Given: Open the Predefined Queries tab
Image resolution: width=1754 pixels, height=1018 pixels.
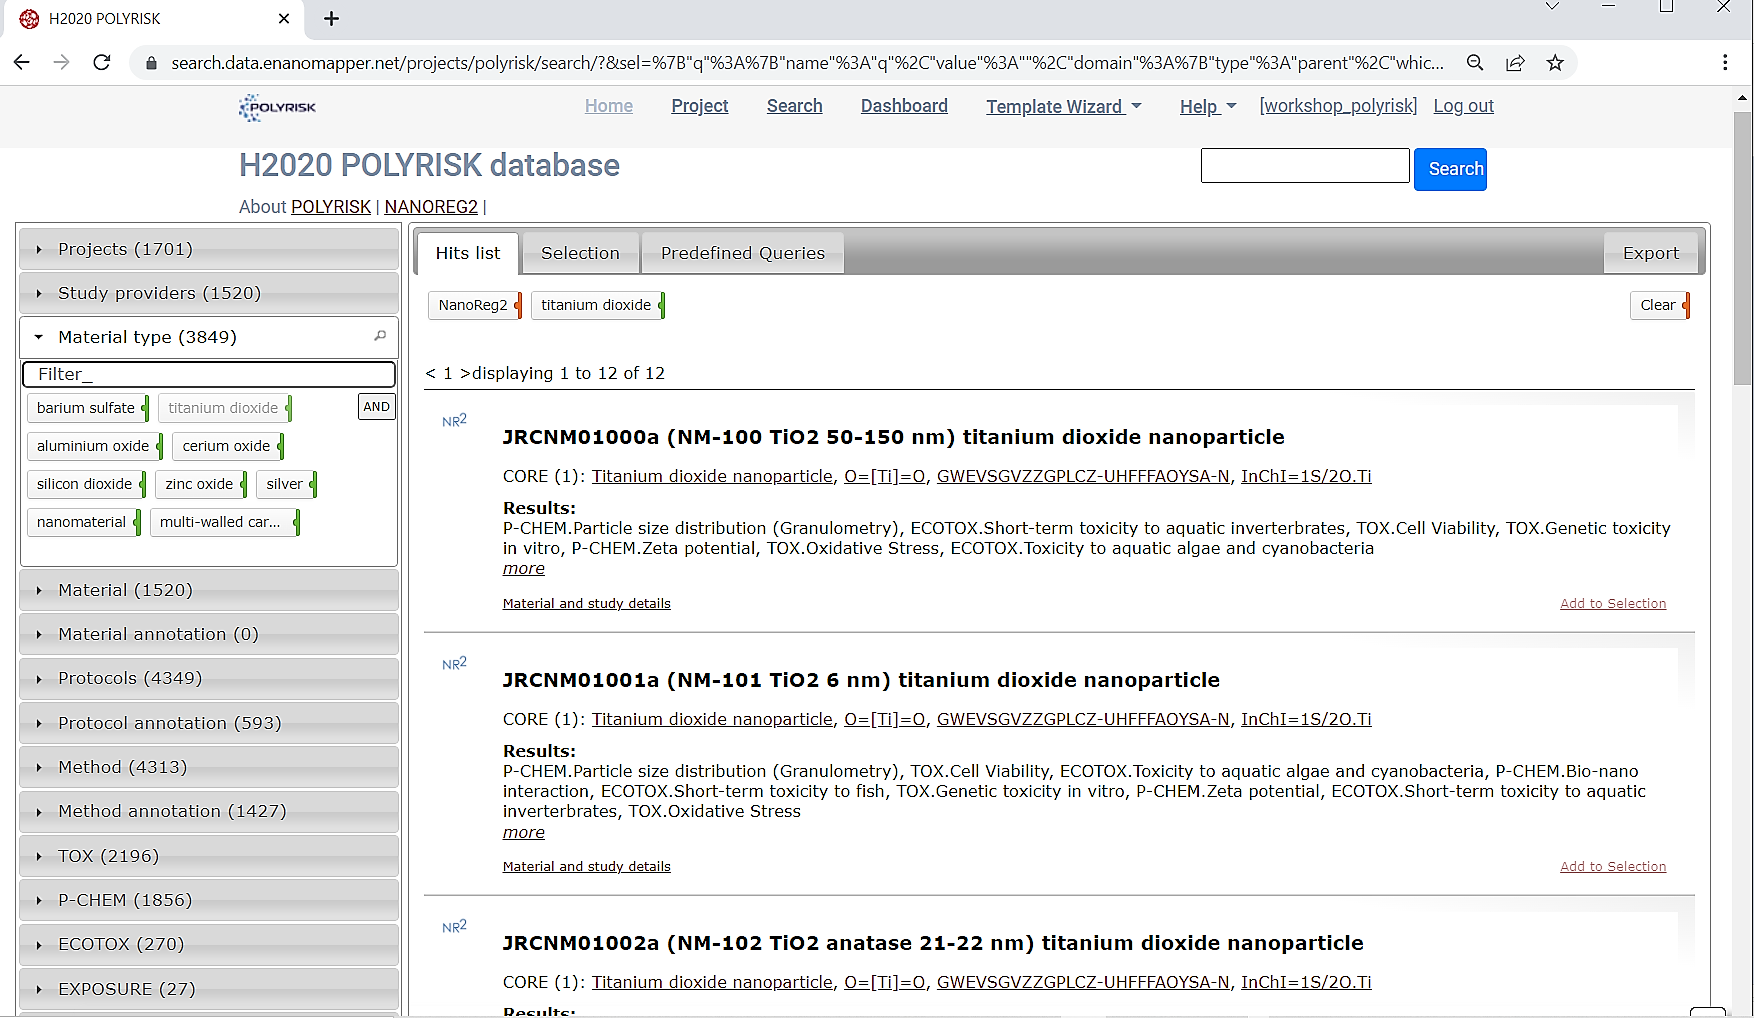Looking at the screenshot, I should point(742,253).
